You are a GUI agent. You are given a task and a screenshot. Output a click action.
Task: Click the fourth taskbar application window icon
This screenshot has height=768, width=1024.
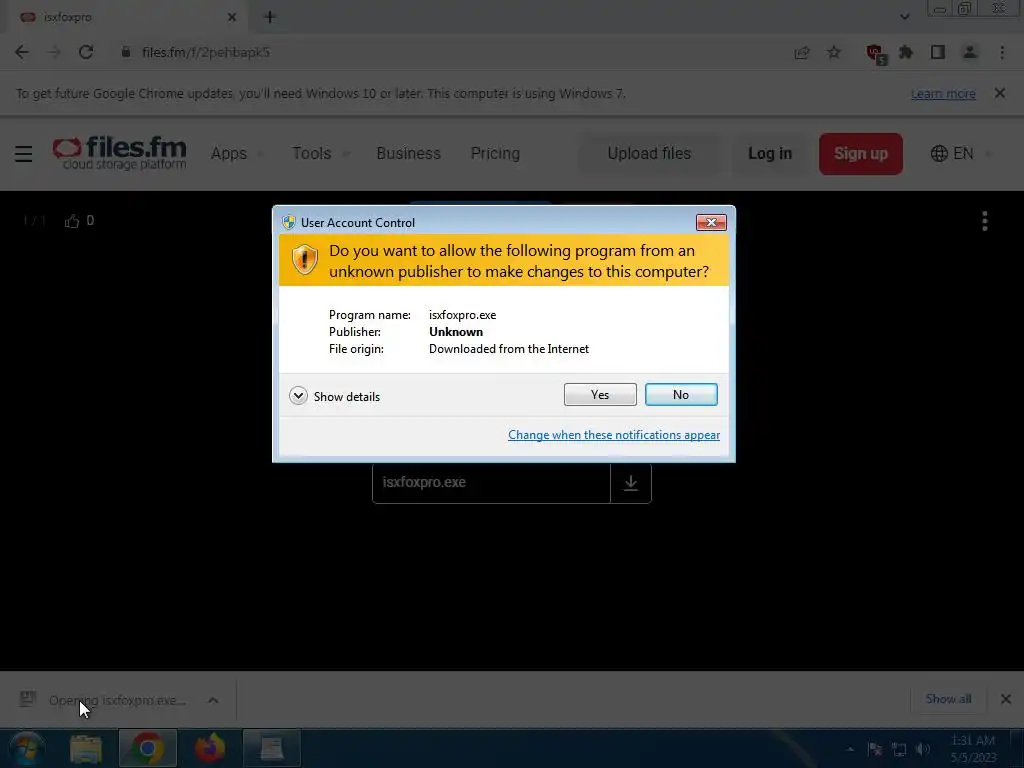coord(272,748)
